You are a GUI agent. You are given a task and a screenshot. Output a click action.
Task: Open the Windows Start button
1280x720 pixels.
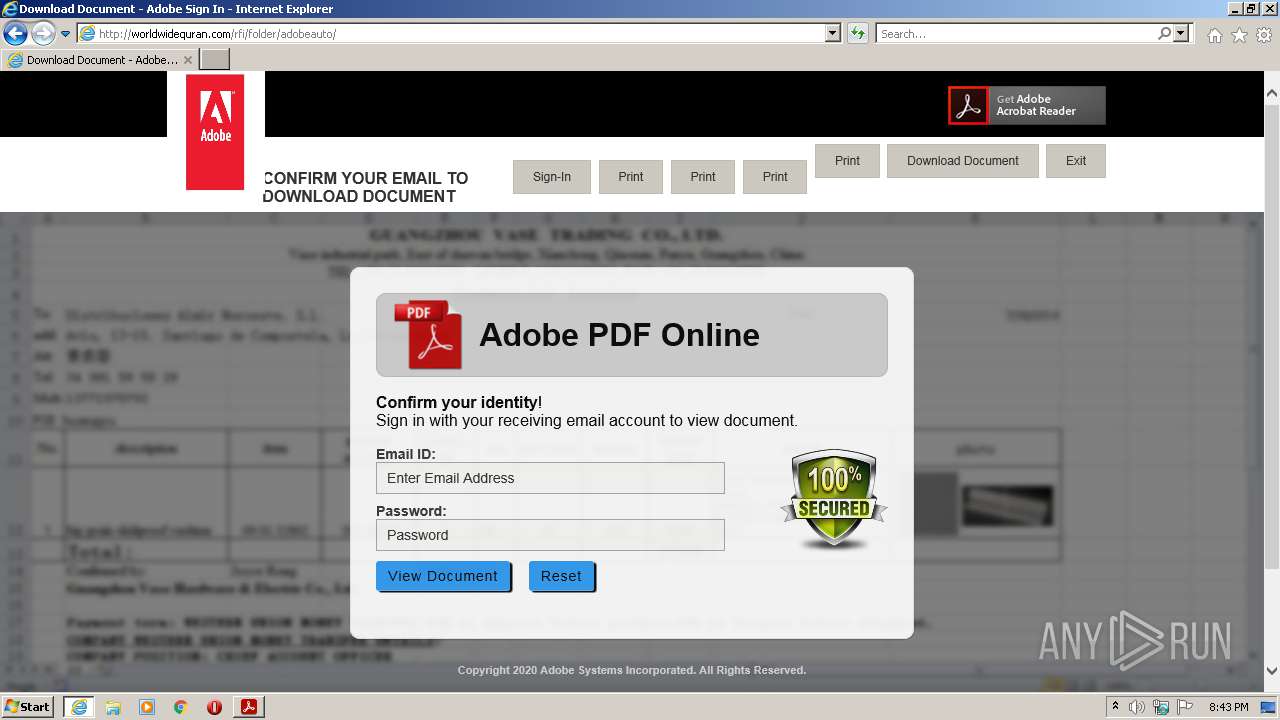pyautogui.click(x=28, y=706)
